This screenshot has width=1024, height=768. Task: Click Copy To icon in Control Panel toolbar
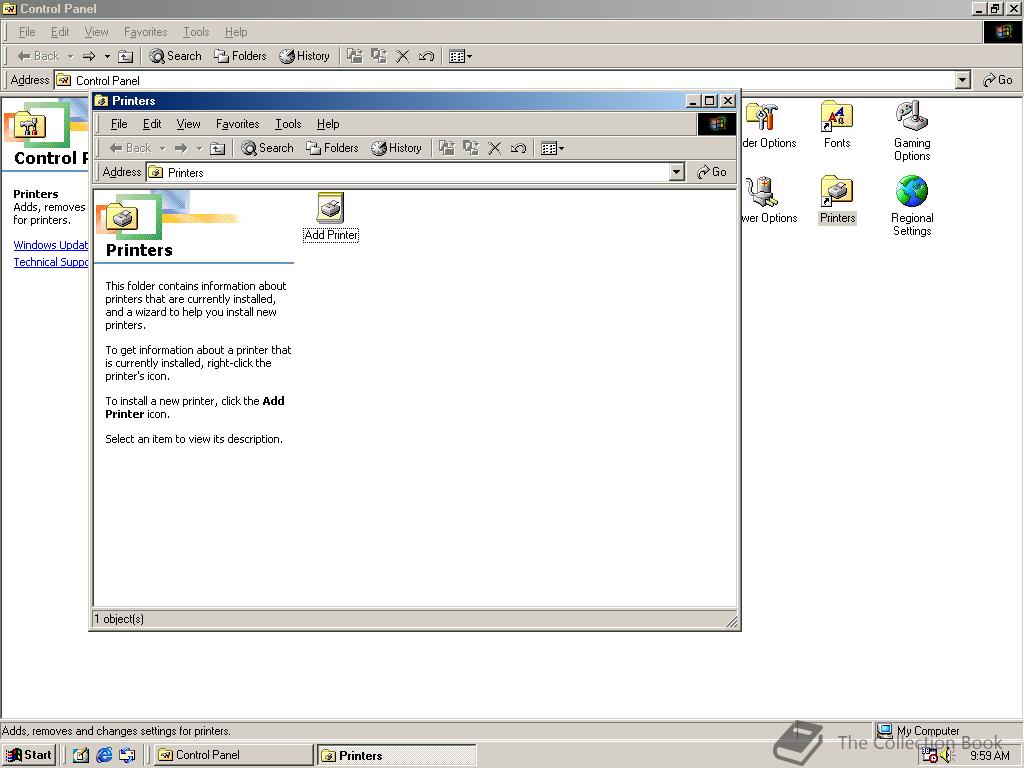point(379,56)
